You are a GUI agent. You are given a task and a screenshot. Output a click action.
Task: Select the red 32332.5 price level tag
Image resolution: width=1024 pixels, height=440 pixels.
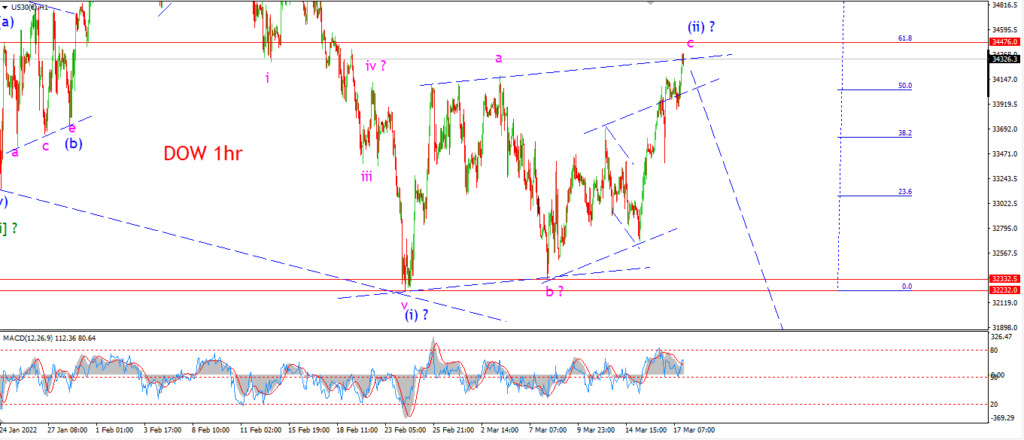[1005, 279]
